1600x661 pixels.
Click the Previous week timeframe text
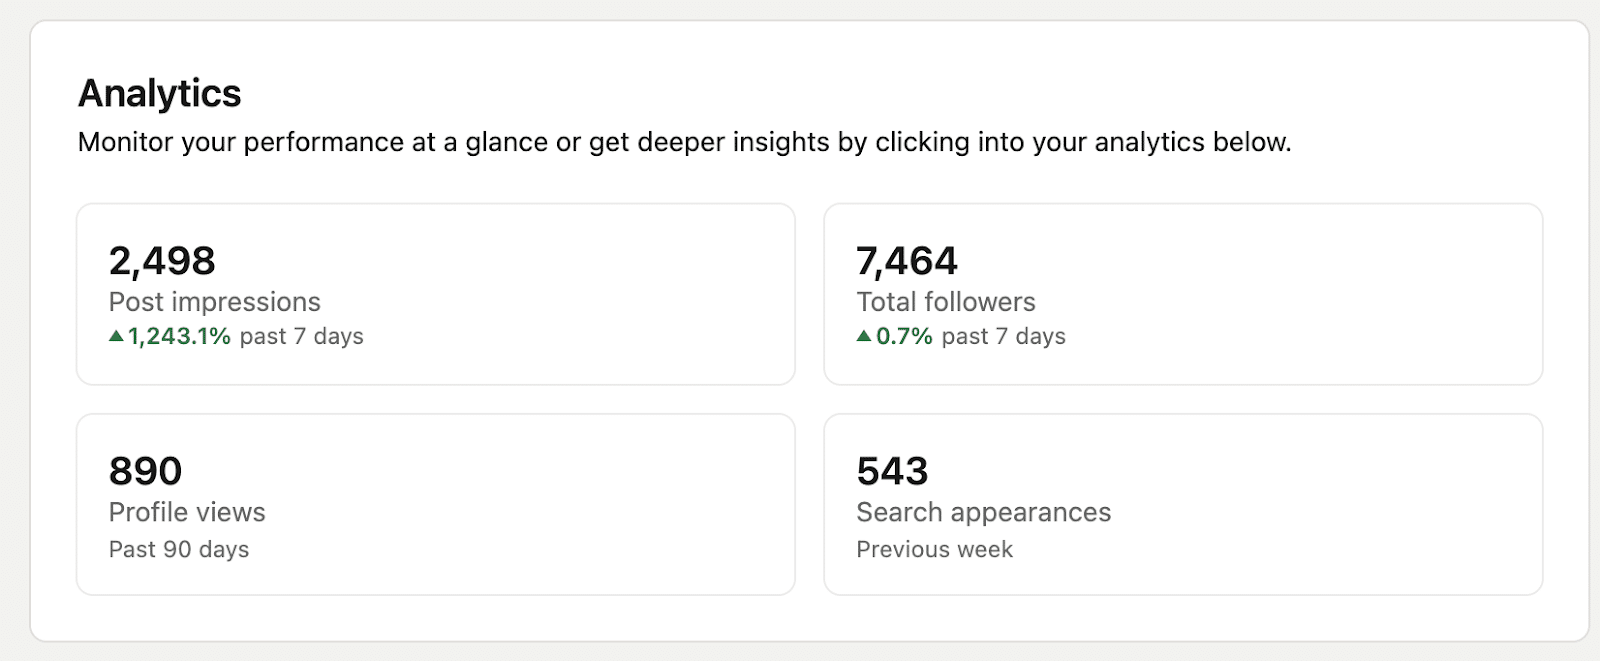click(934, 549)
